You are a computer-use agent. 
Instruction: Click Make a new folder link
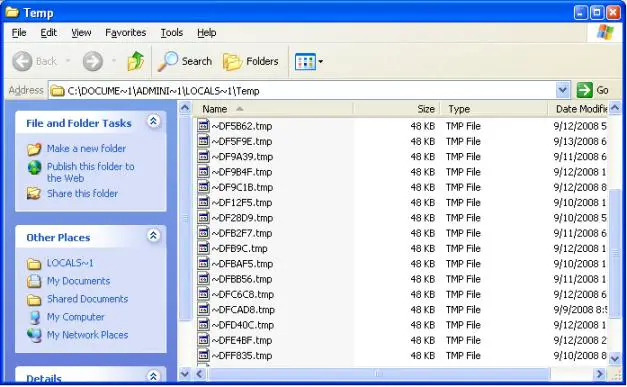pyautogui.click(x=86, y=148)
